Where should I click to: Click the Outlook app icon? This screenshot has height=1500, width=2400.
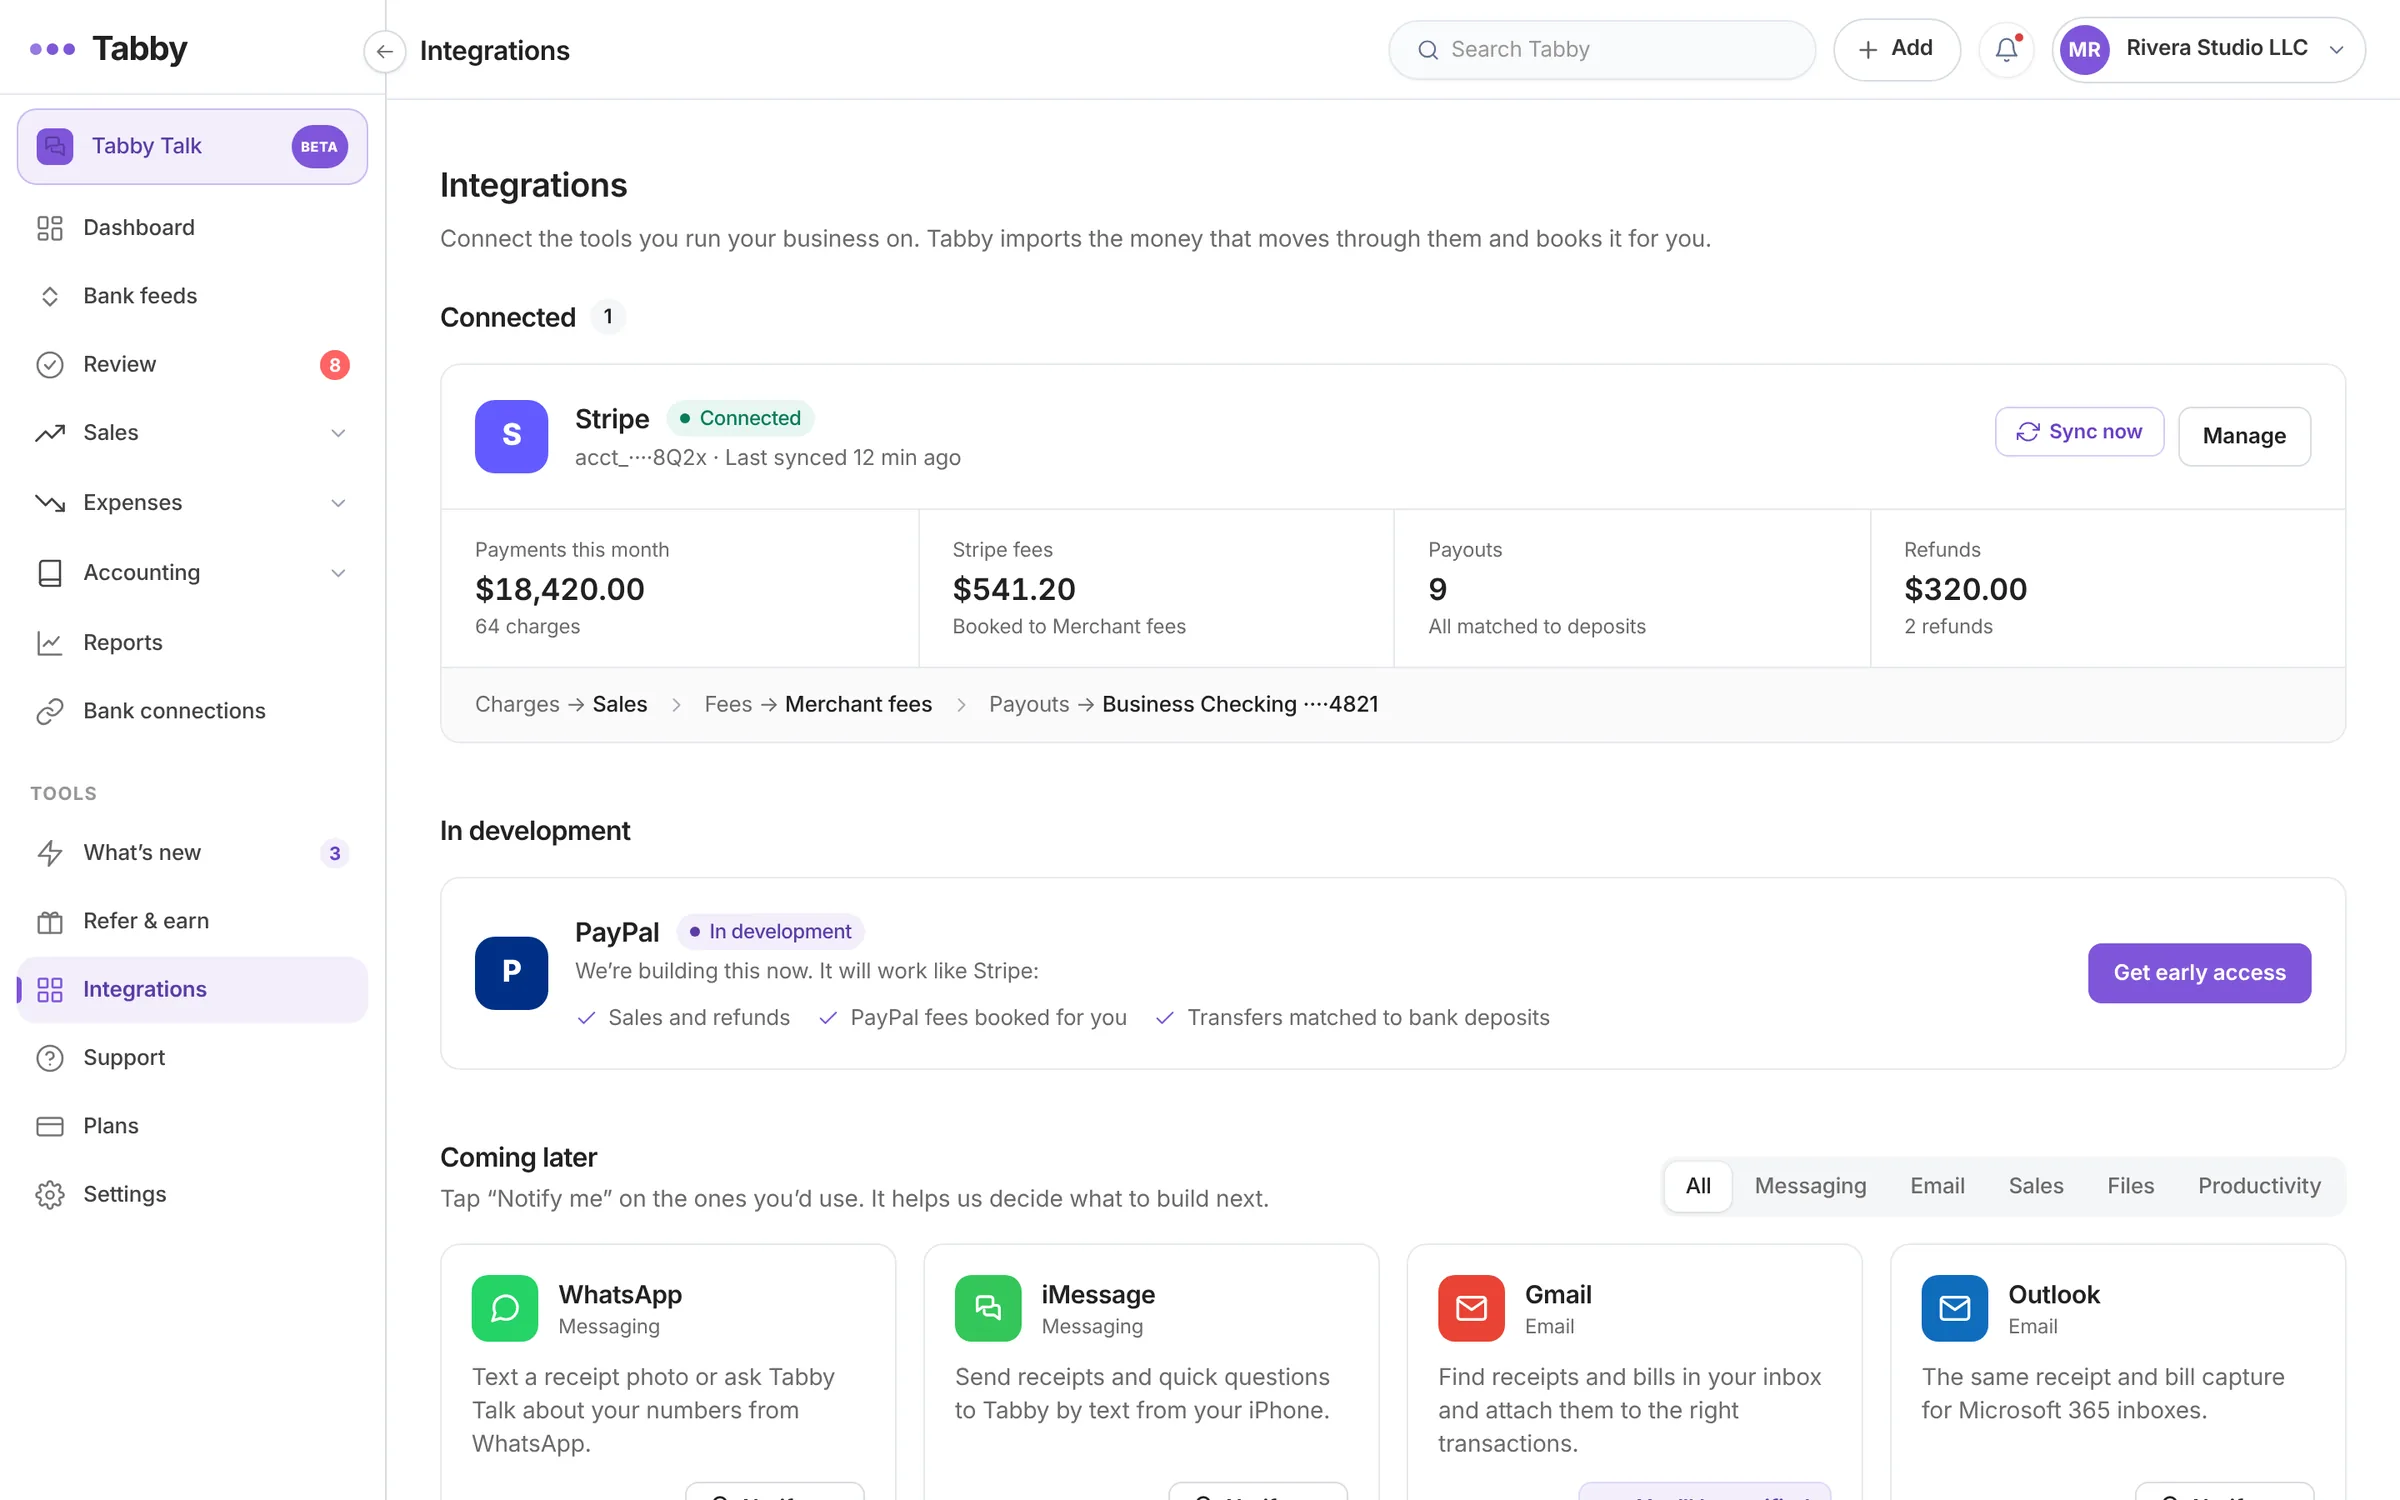tap(1954, 1308)
